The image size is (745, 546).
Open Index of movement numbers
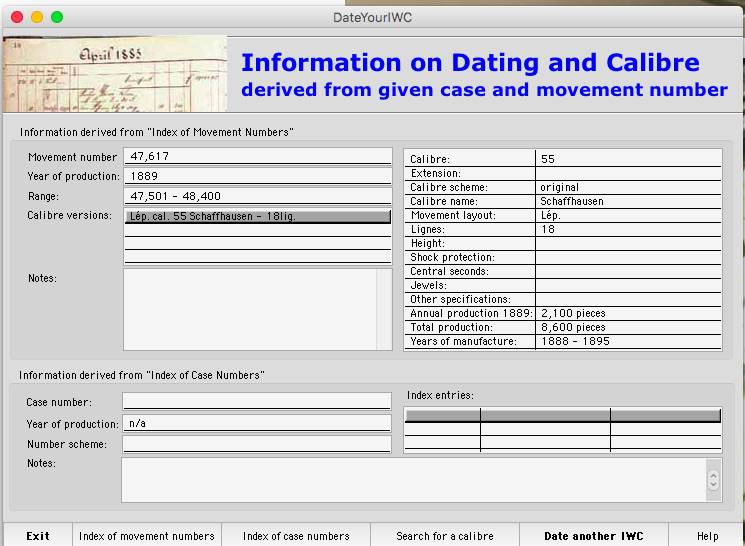click(147, 535)
